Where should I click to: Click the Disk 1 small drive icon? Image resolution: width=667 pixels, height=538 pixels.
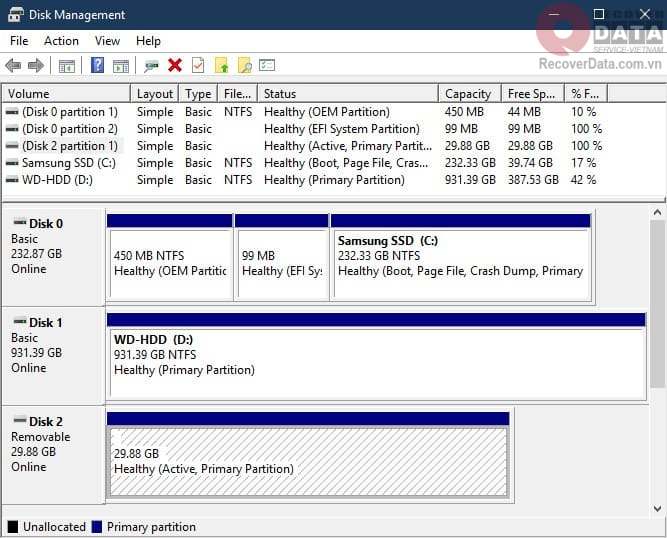20,321
